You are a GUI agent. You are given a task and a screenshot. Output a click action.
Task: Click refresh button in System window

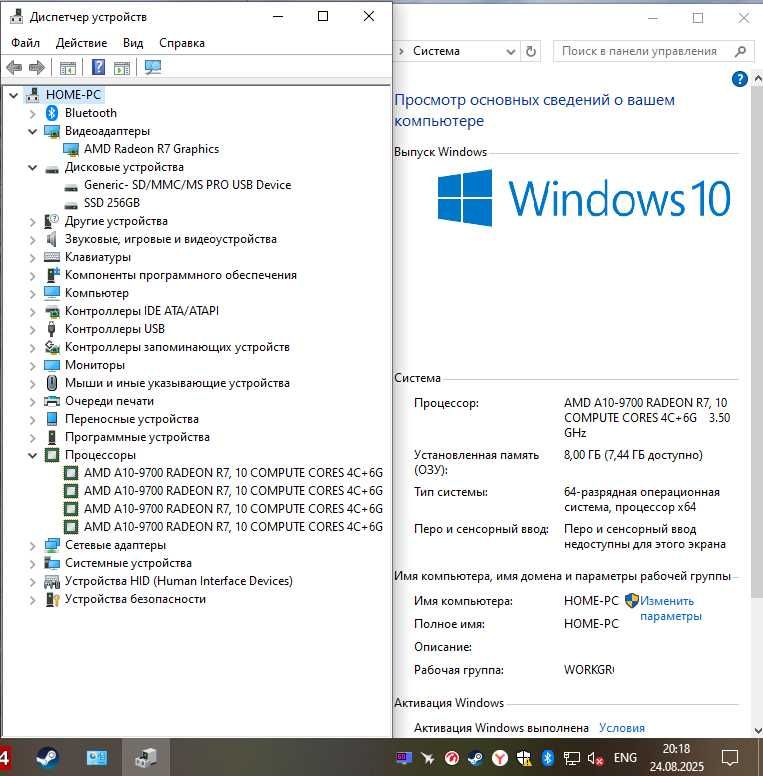coord(530,51)
